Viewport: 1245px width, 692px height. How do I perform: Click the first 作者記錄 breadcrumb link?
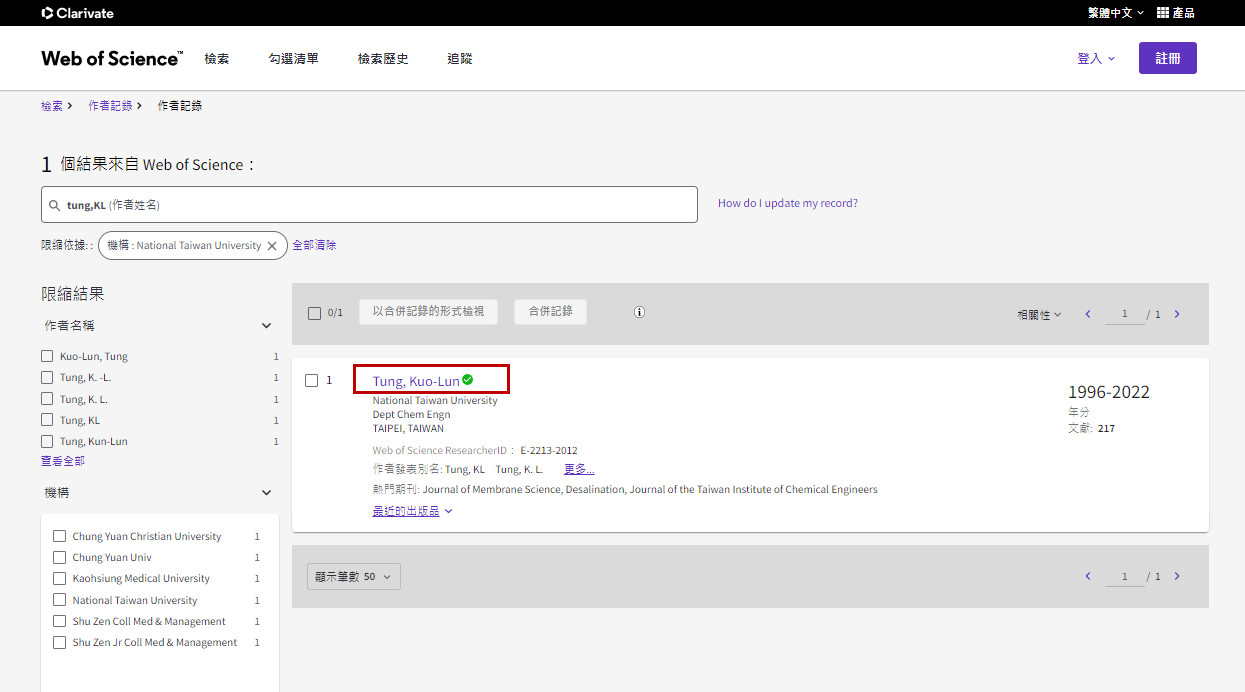click(110, 105)
